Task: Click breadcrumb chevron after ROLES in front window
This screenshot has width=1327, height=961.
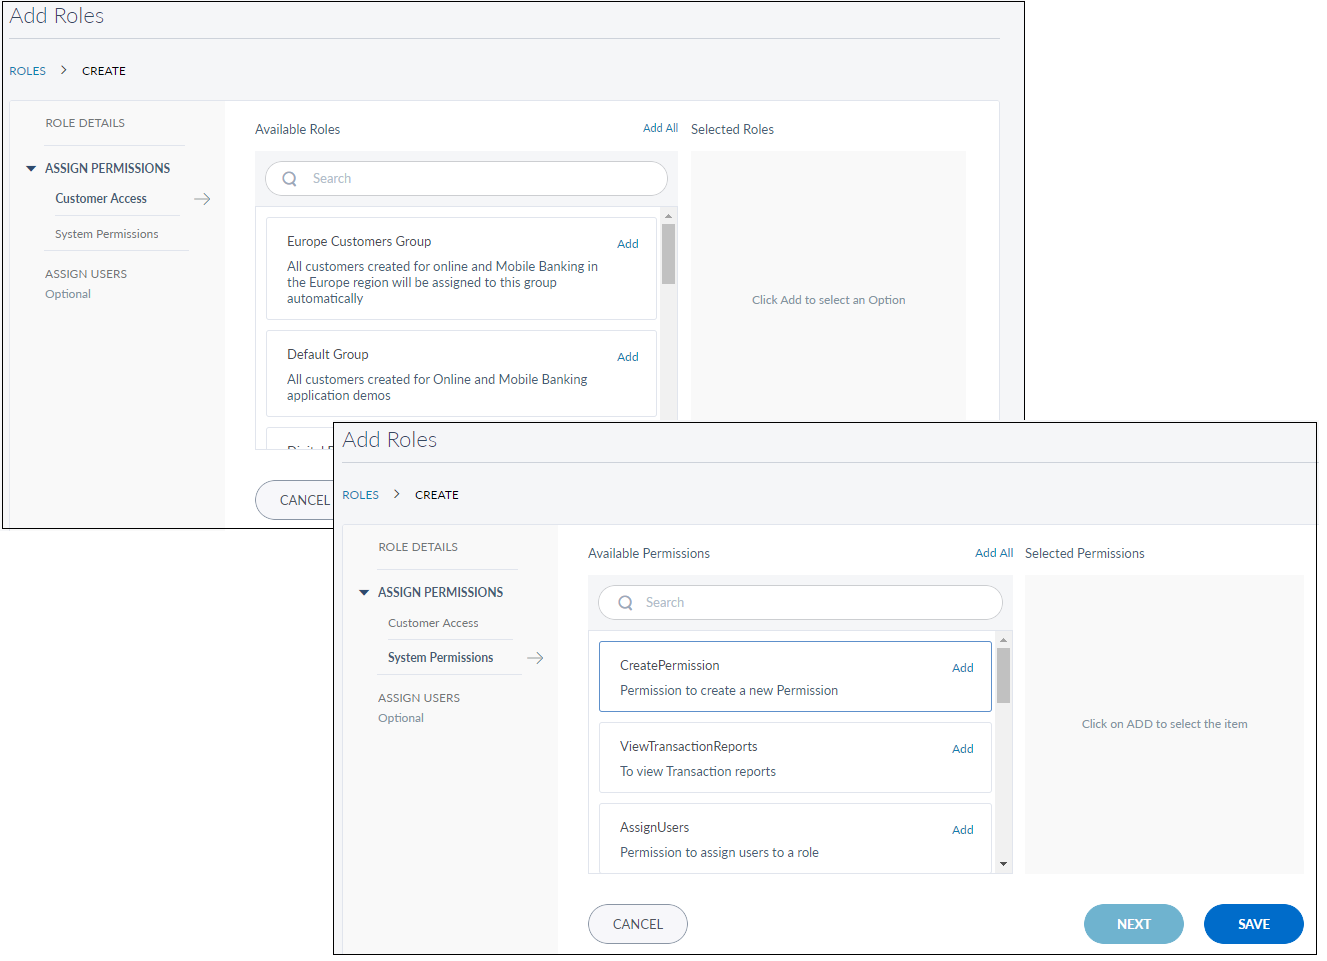Action: pos(397,494)
